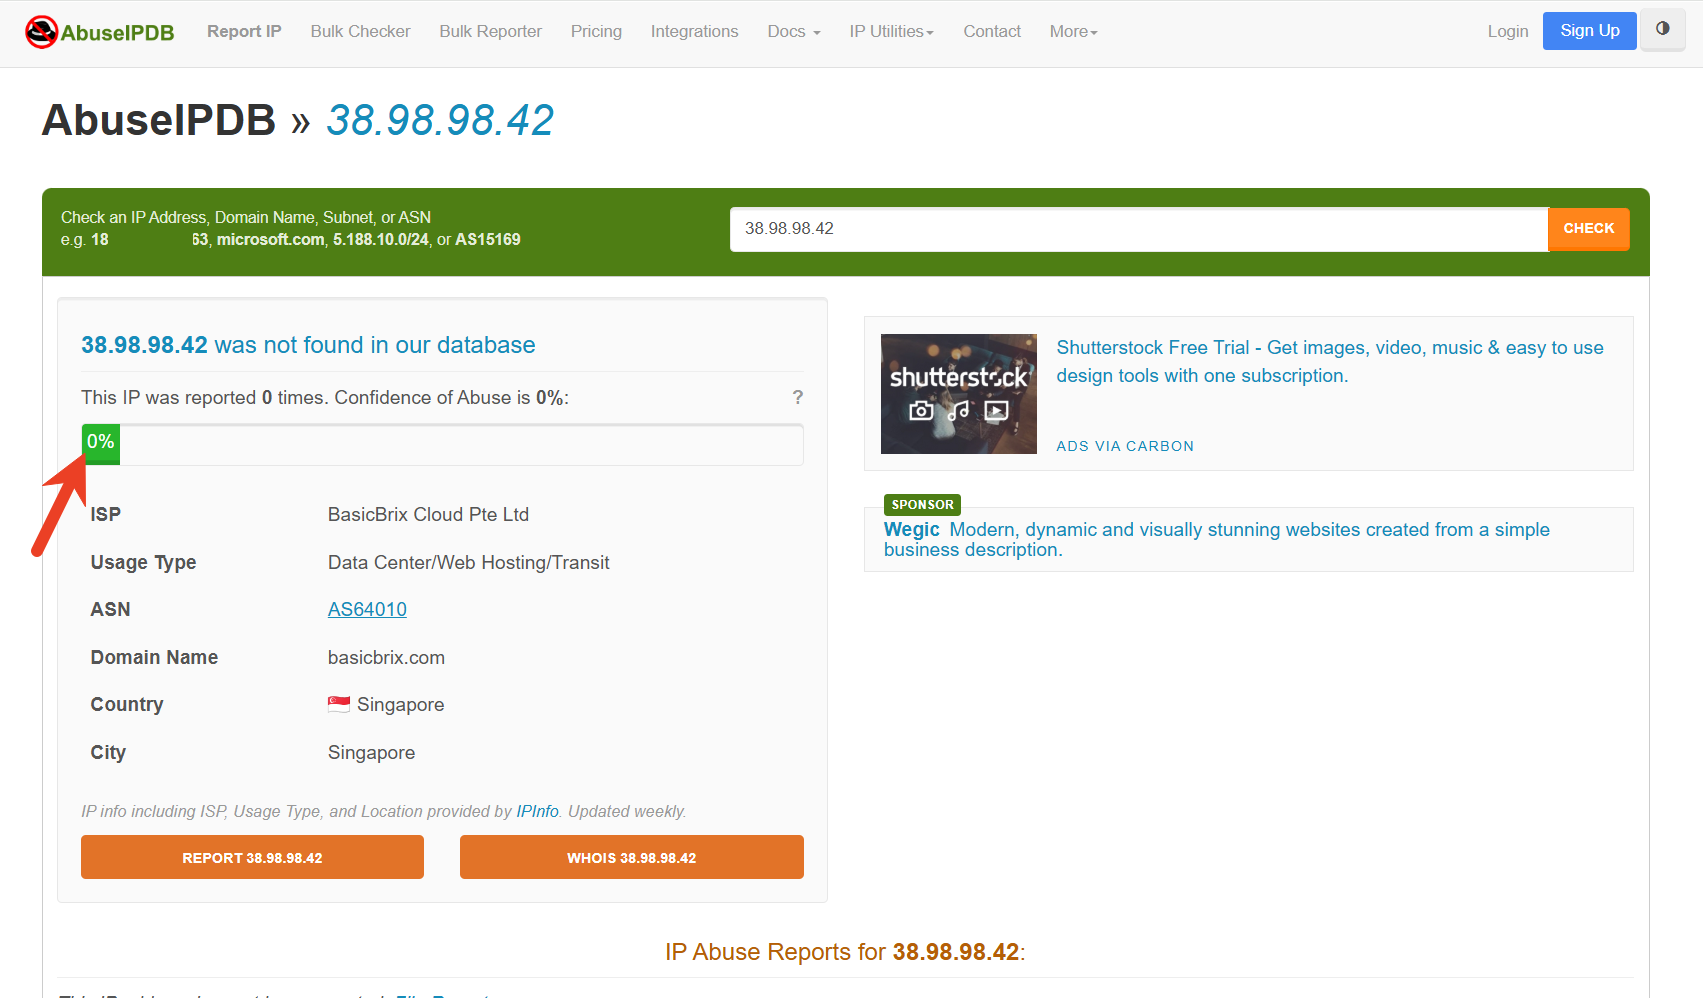Follow the IPInfo provider link
The image size is (1703, 998).
coord(537,811)
